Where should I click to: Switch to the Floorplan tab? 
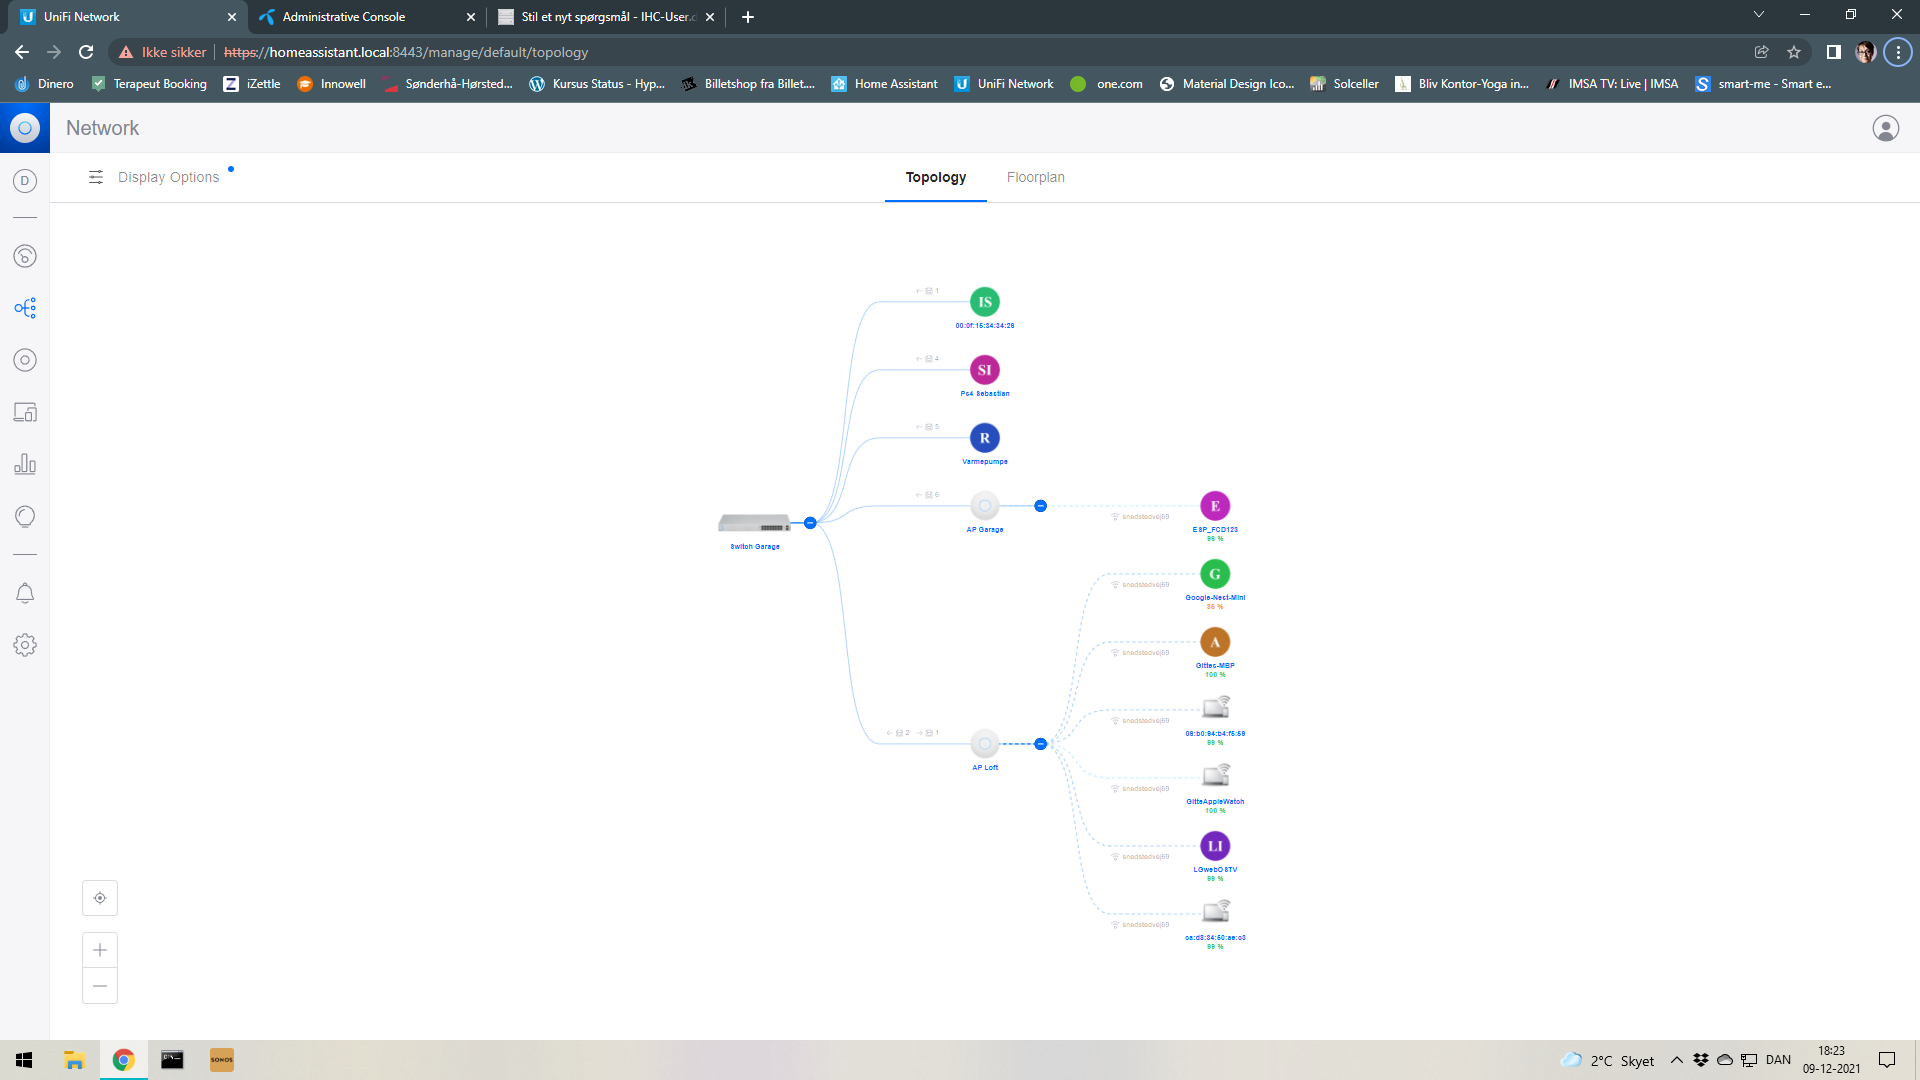1035,177
